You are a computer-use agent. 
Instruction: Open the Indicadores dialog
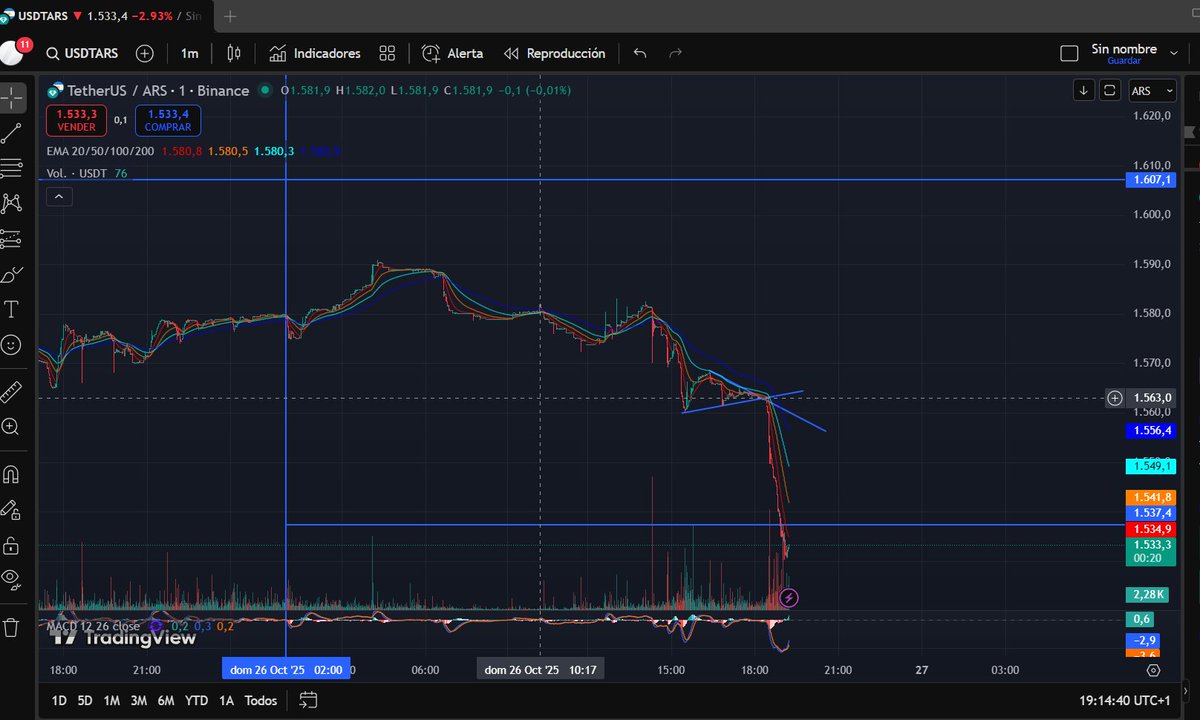click(x=314, y=53)
